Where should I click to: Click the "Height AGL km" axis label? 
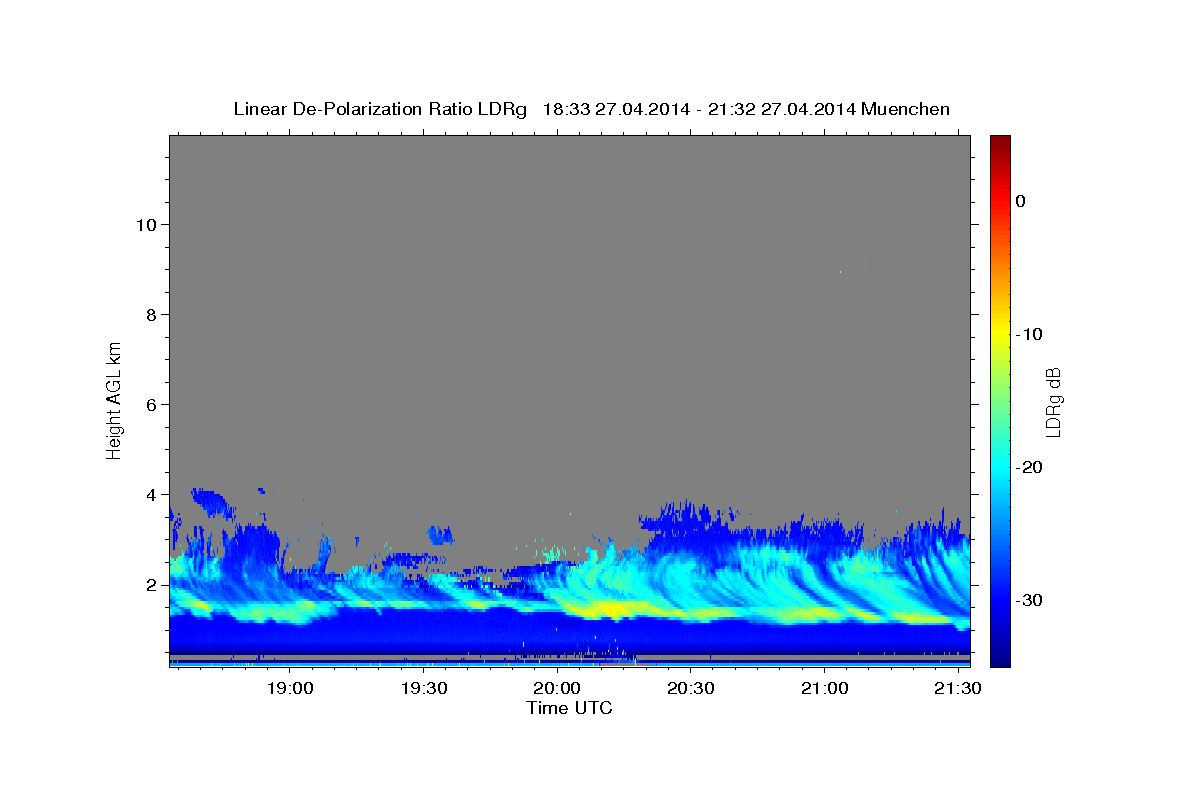[114, 400]
